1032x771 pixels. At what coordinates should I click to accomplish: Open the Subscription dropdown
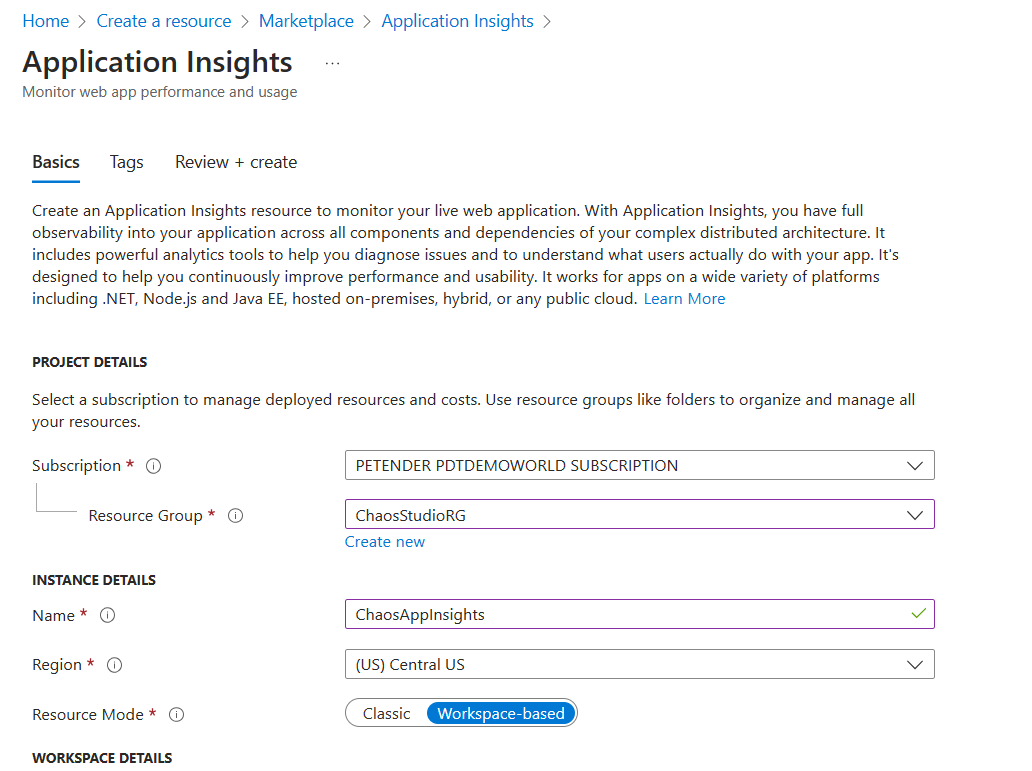pyautogui.click(x=914, y=464)
